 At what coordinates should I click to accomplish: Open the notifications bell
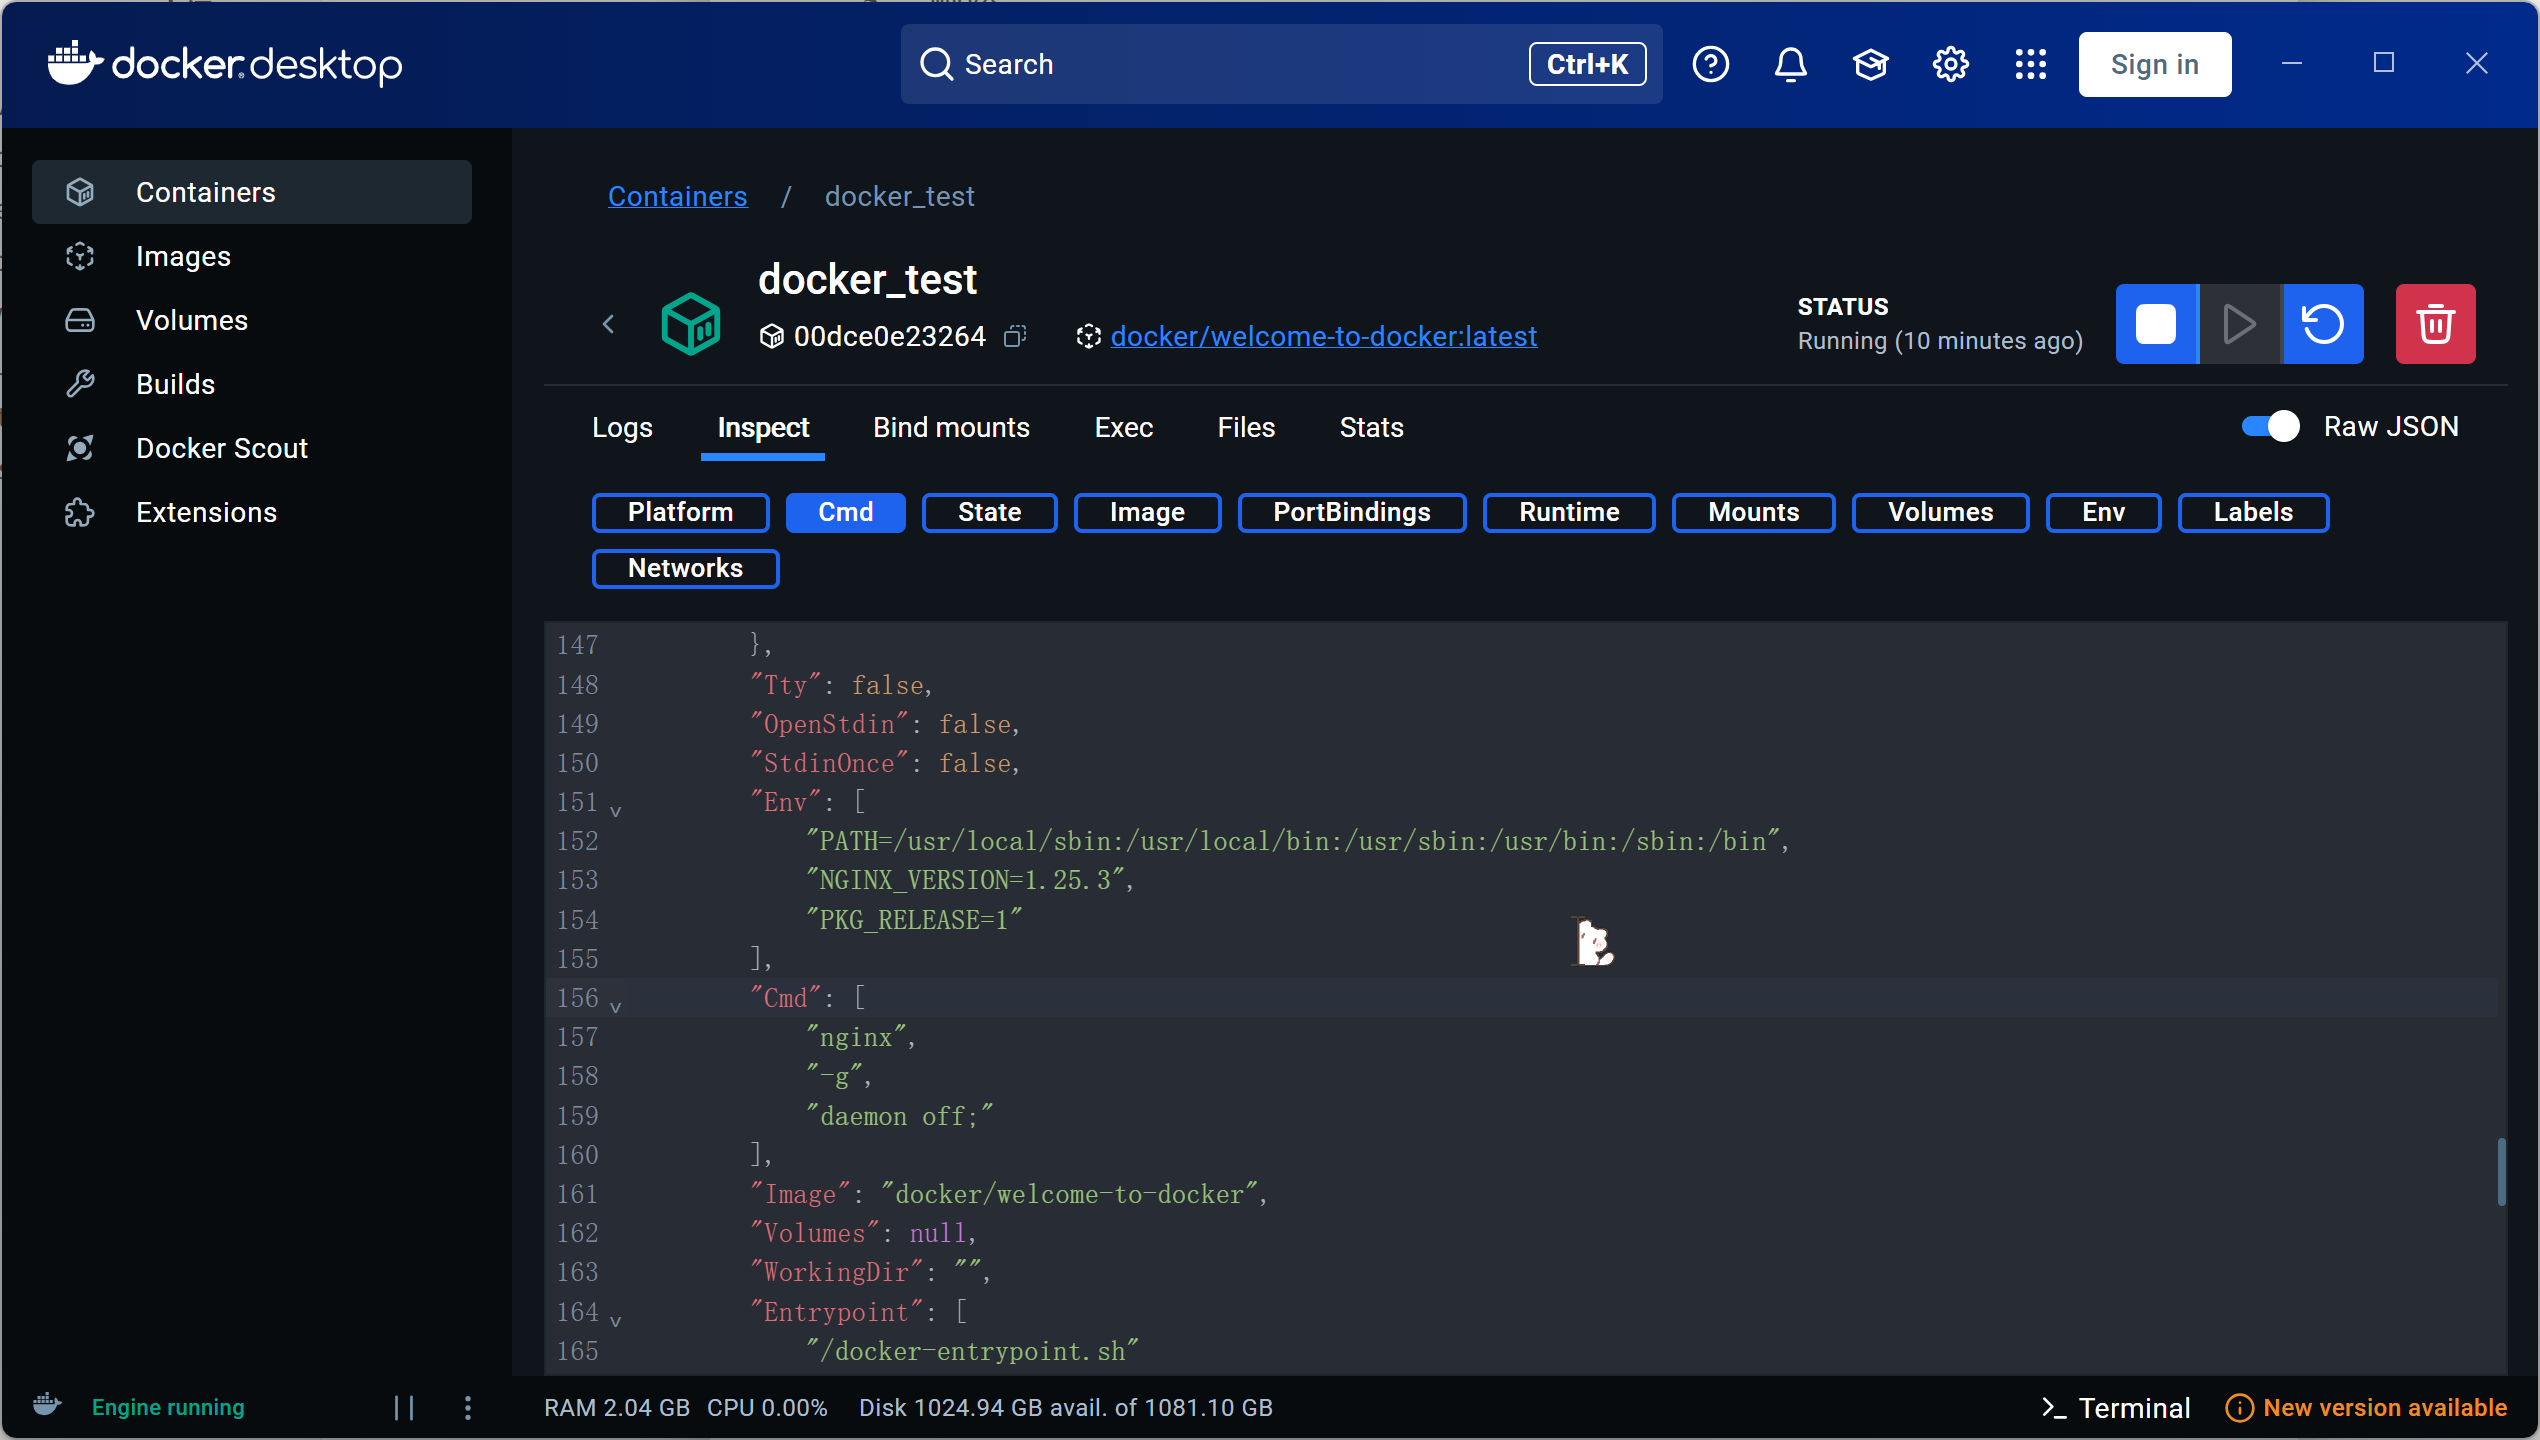coord(1790,65)
